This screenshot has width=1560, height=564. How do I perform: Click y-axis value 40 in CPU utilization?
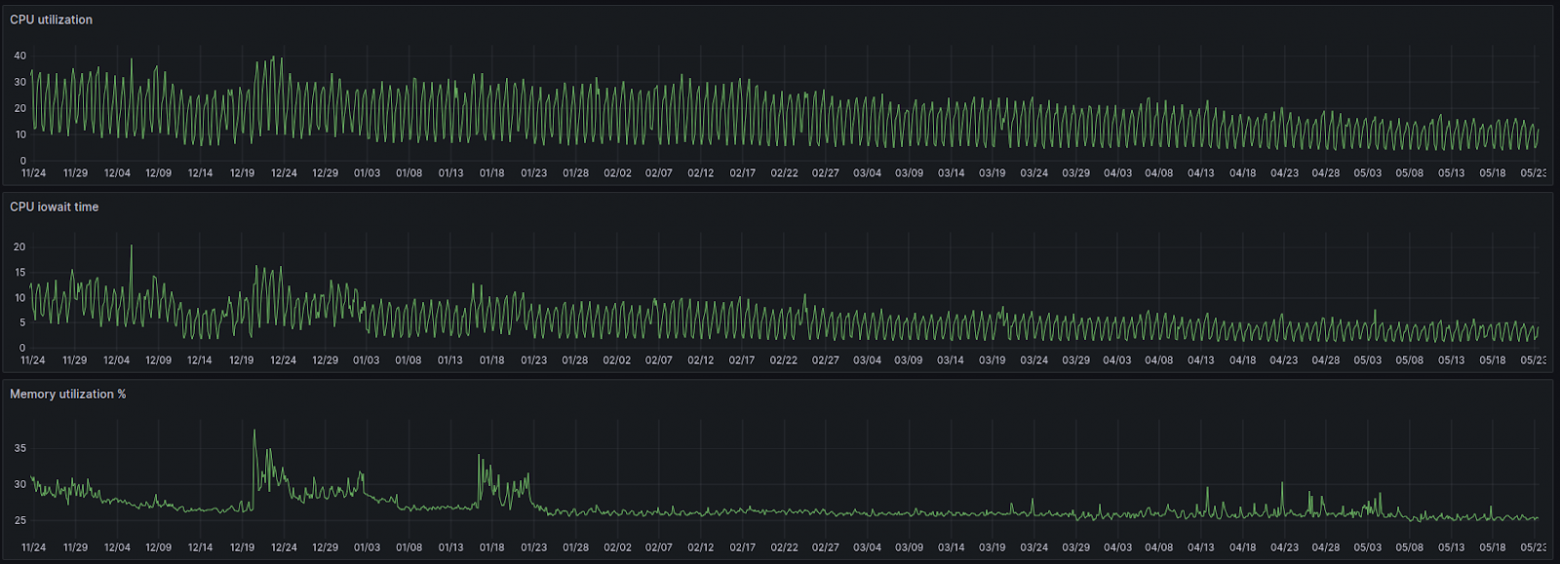click(19, 56)
